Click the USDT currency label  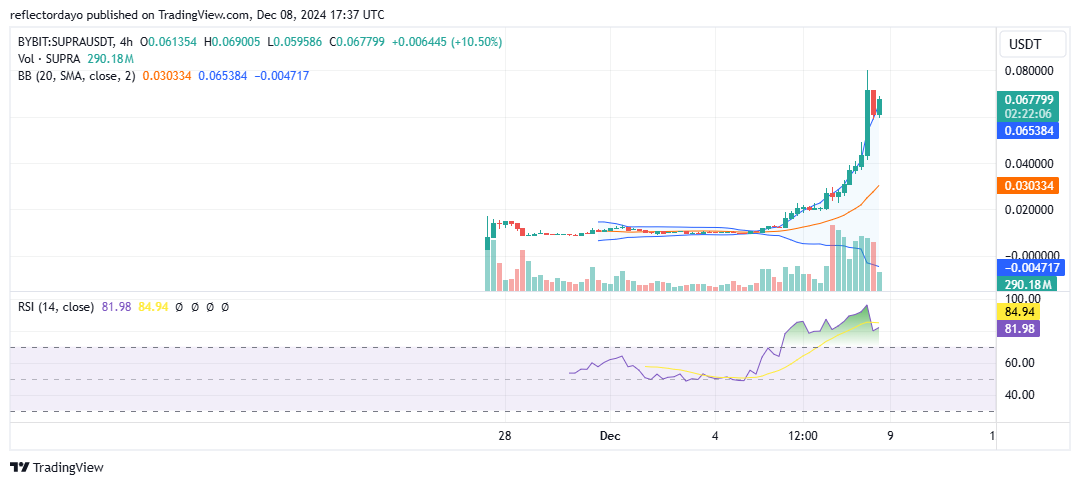pyautogui.click(x=1024, y=45)
